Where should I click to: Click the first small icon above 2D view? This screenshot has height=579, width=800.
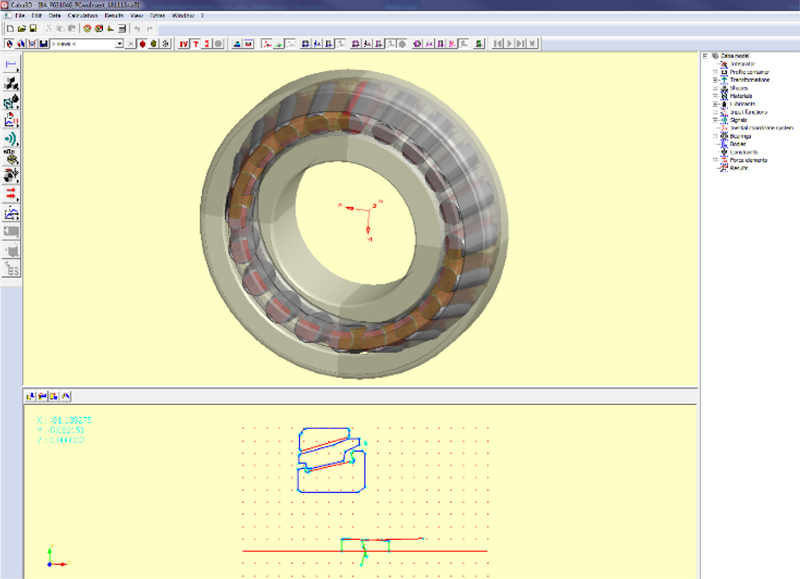[x=28, y=395]
